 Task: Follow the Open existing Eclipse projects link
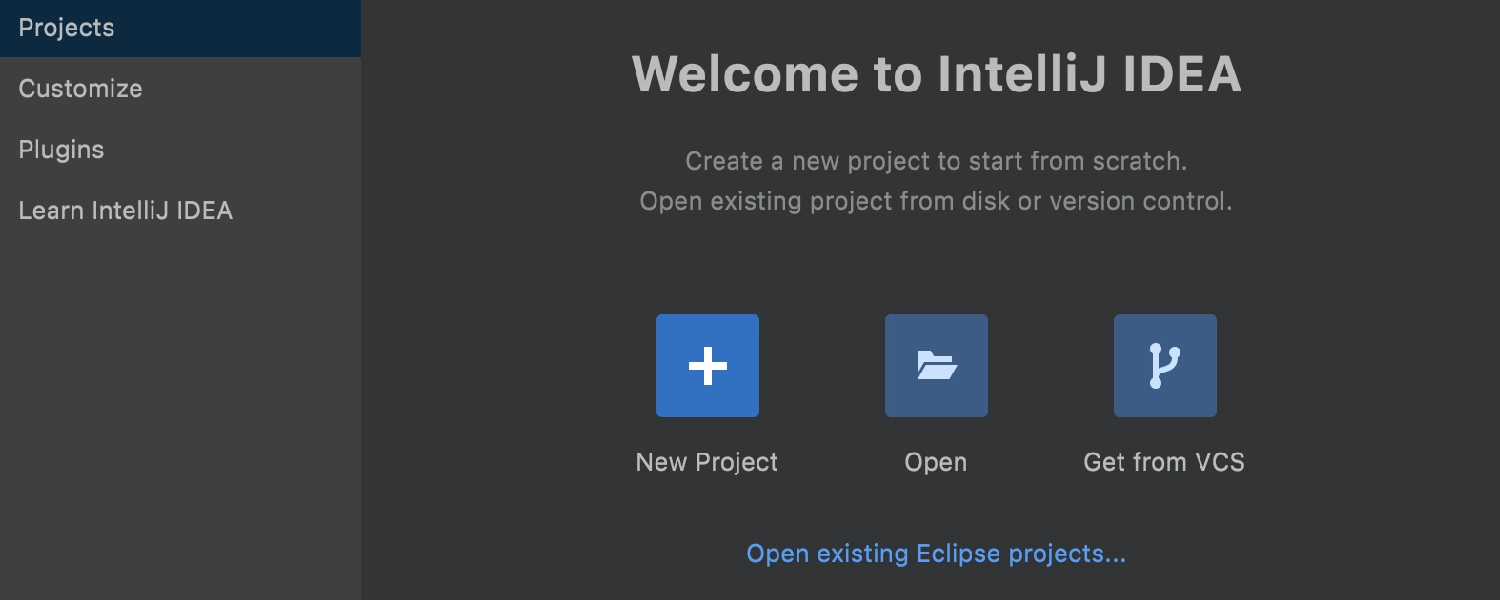(x=936, y=554)
